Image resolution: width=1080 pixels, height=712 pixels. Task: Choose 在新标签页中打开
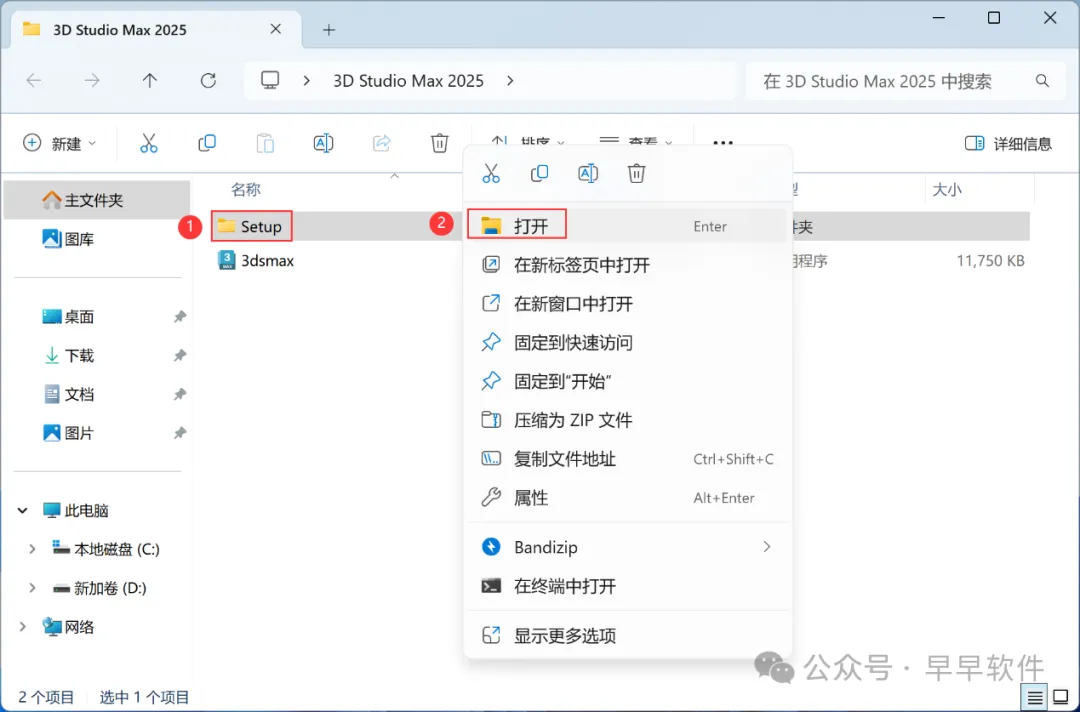coord(625,264)
